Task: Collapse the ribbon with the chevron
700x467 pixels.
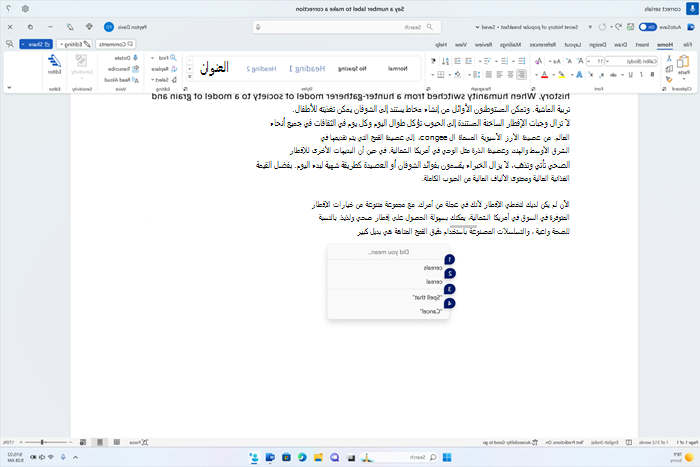Action: coord(9,88)
